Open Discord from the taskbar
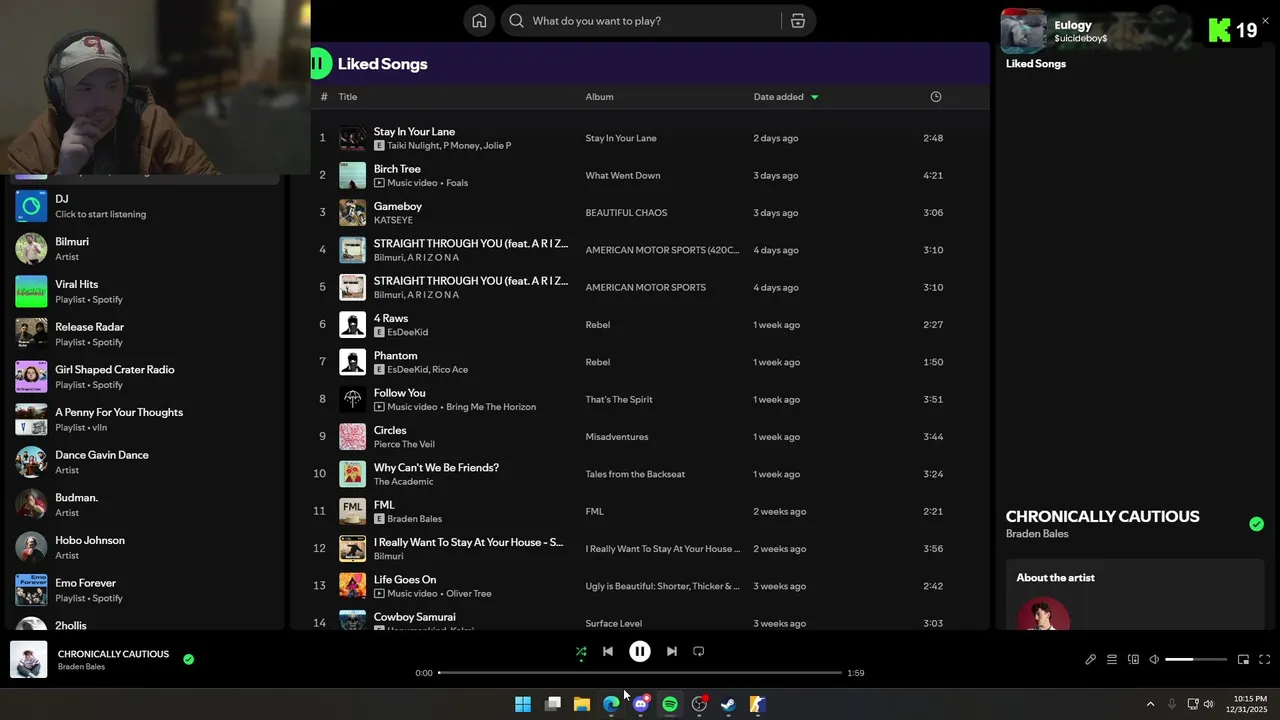The height and width of the screenshot is (720, 1280). [640, 704]
